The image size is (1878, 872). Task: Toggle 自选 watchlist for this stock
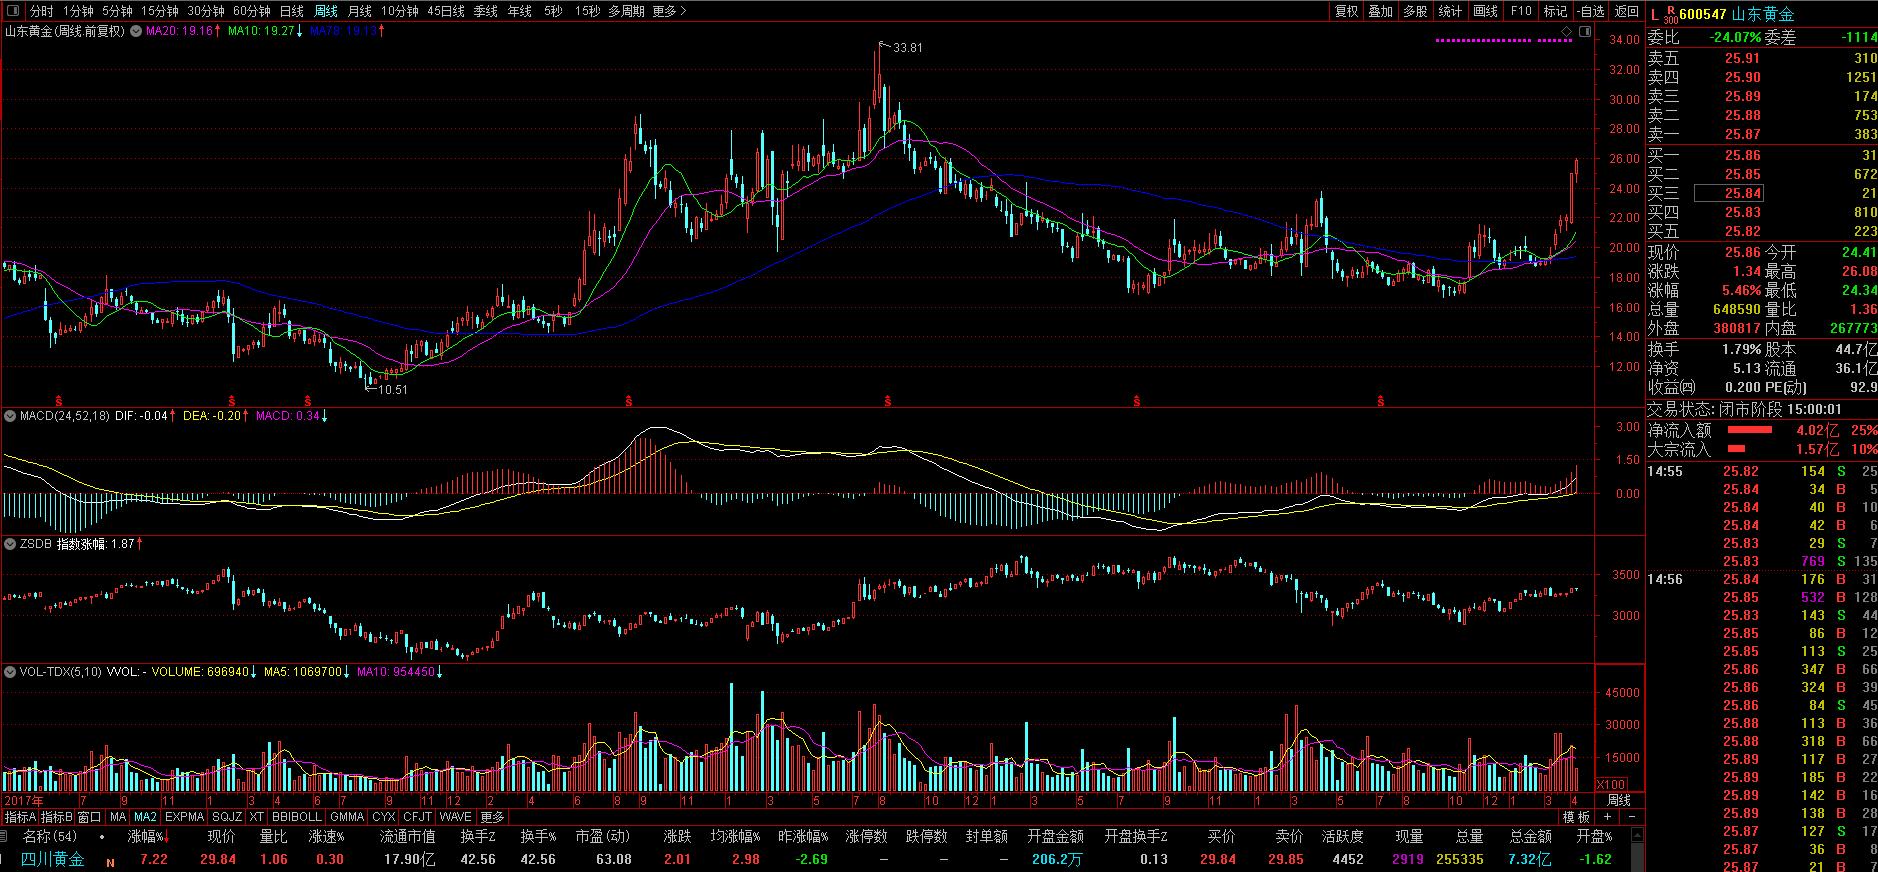coord(1590,11)
